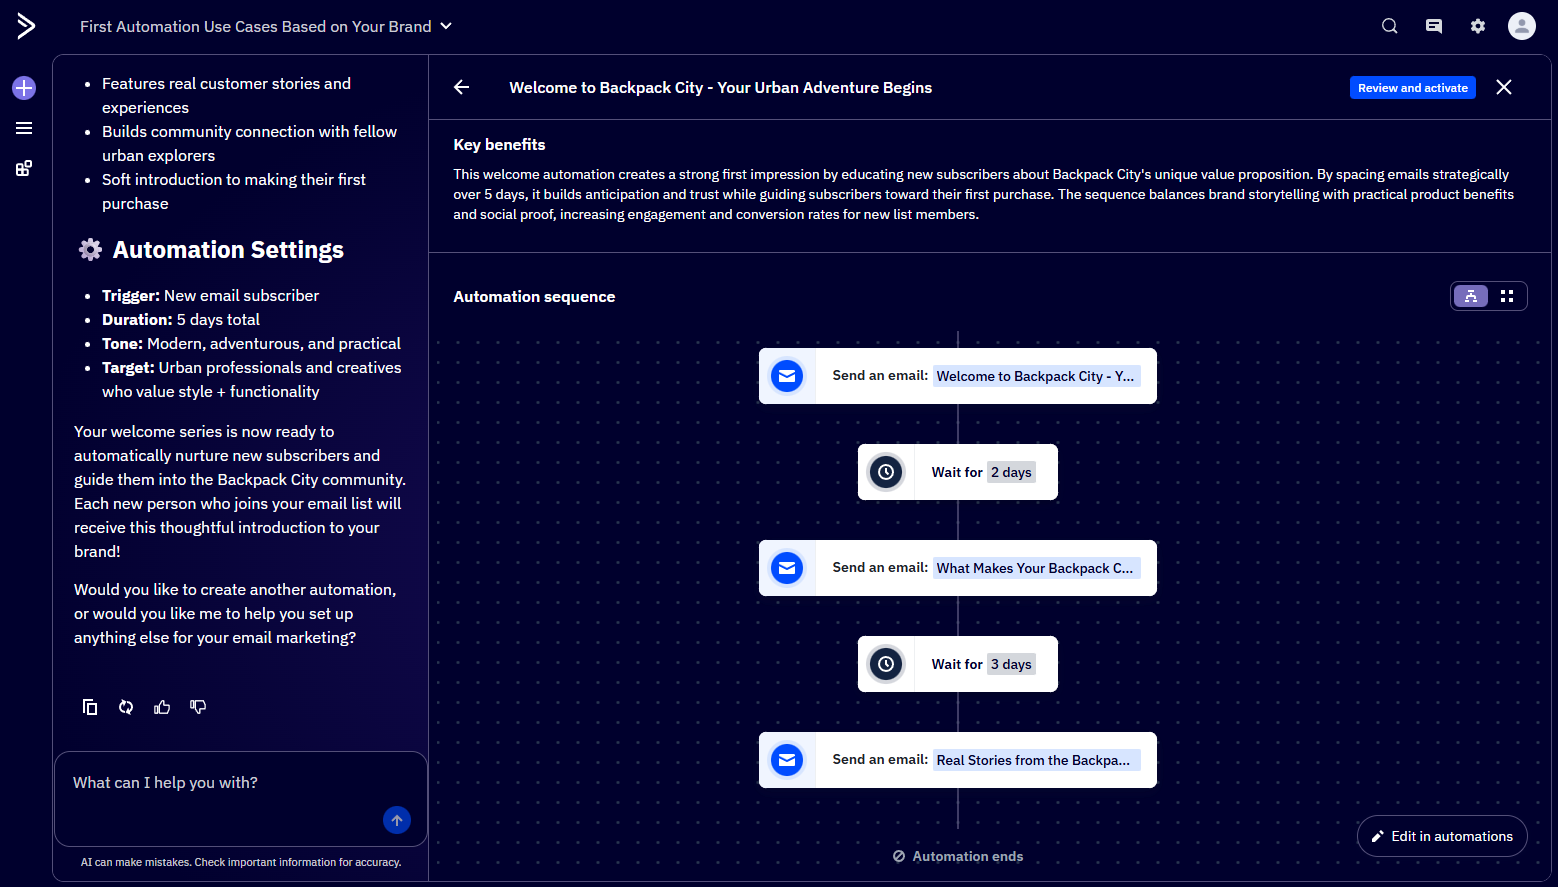
Task: Open the sidebar hamburger menu
Action: pos(23,128)
